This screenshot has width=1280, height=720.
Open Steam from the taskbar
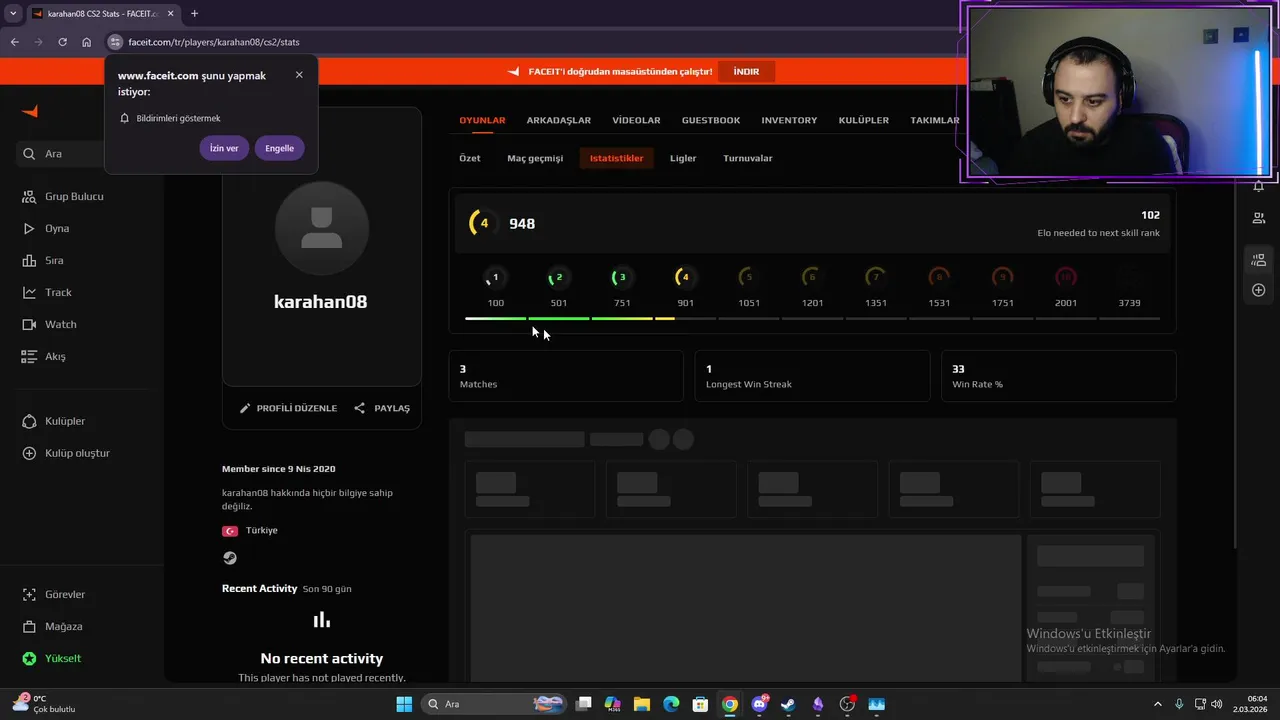(x=789, y=704)
